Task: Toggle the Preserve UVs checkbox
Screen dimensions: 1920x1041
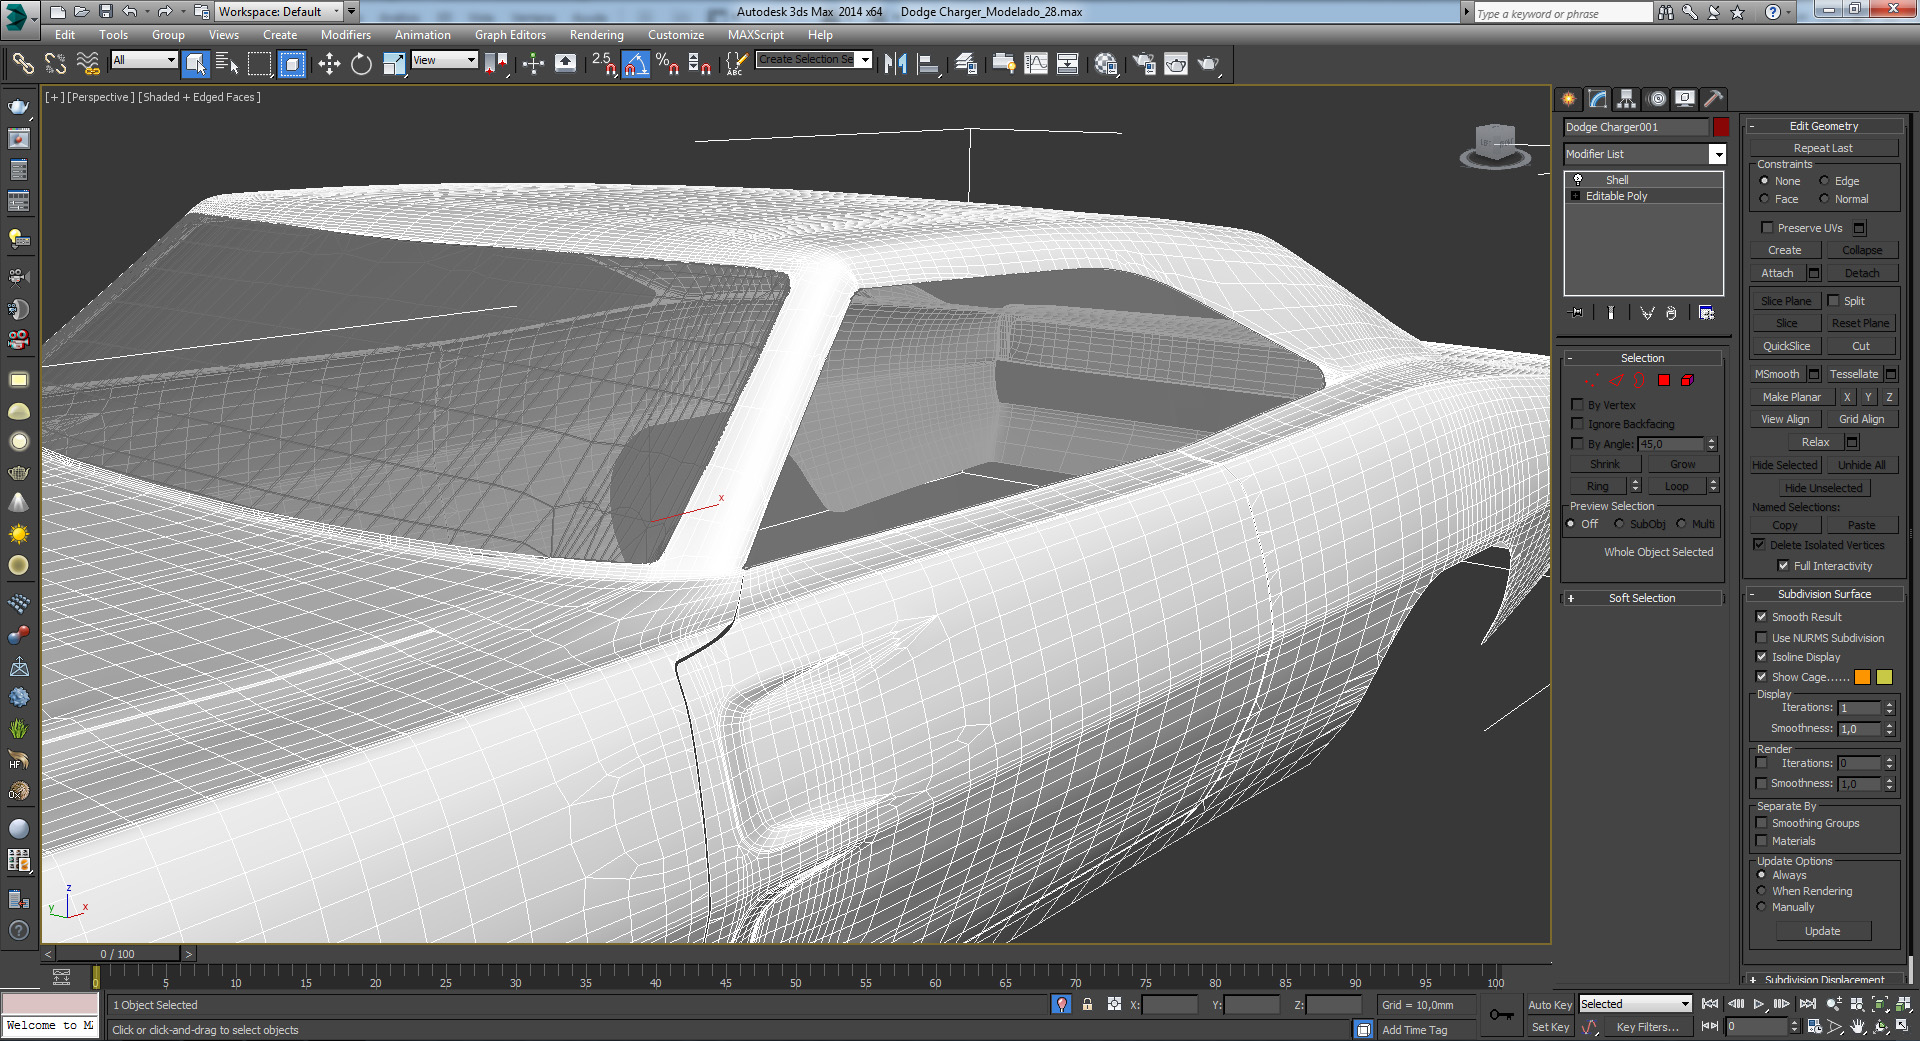Action: (x=1767, y=228)
